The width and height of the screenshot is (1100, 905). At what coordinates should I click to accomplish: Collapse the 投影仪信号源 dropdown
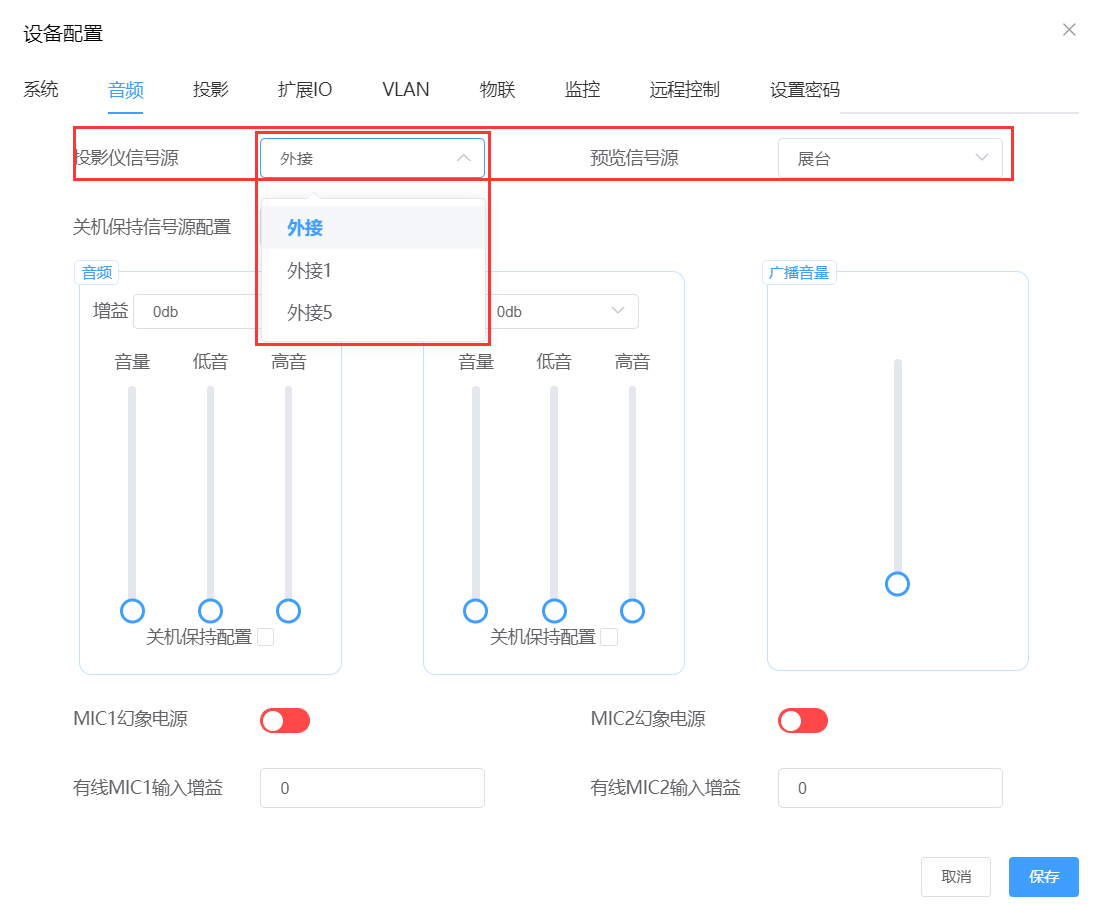click(372, 158)
